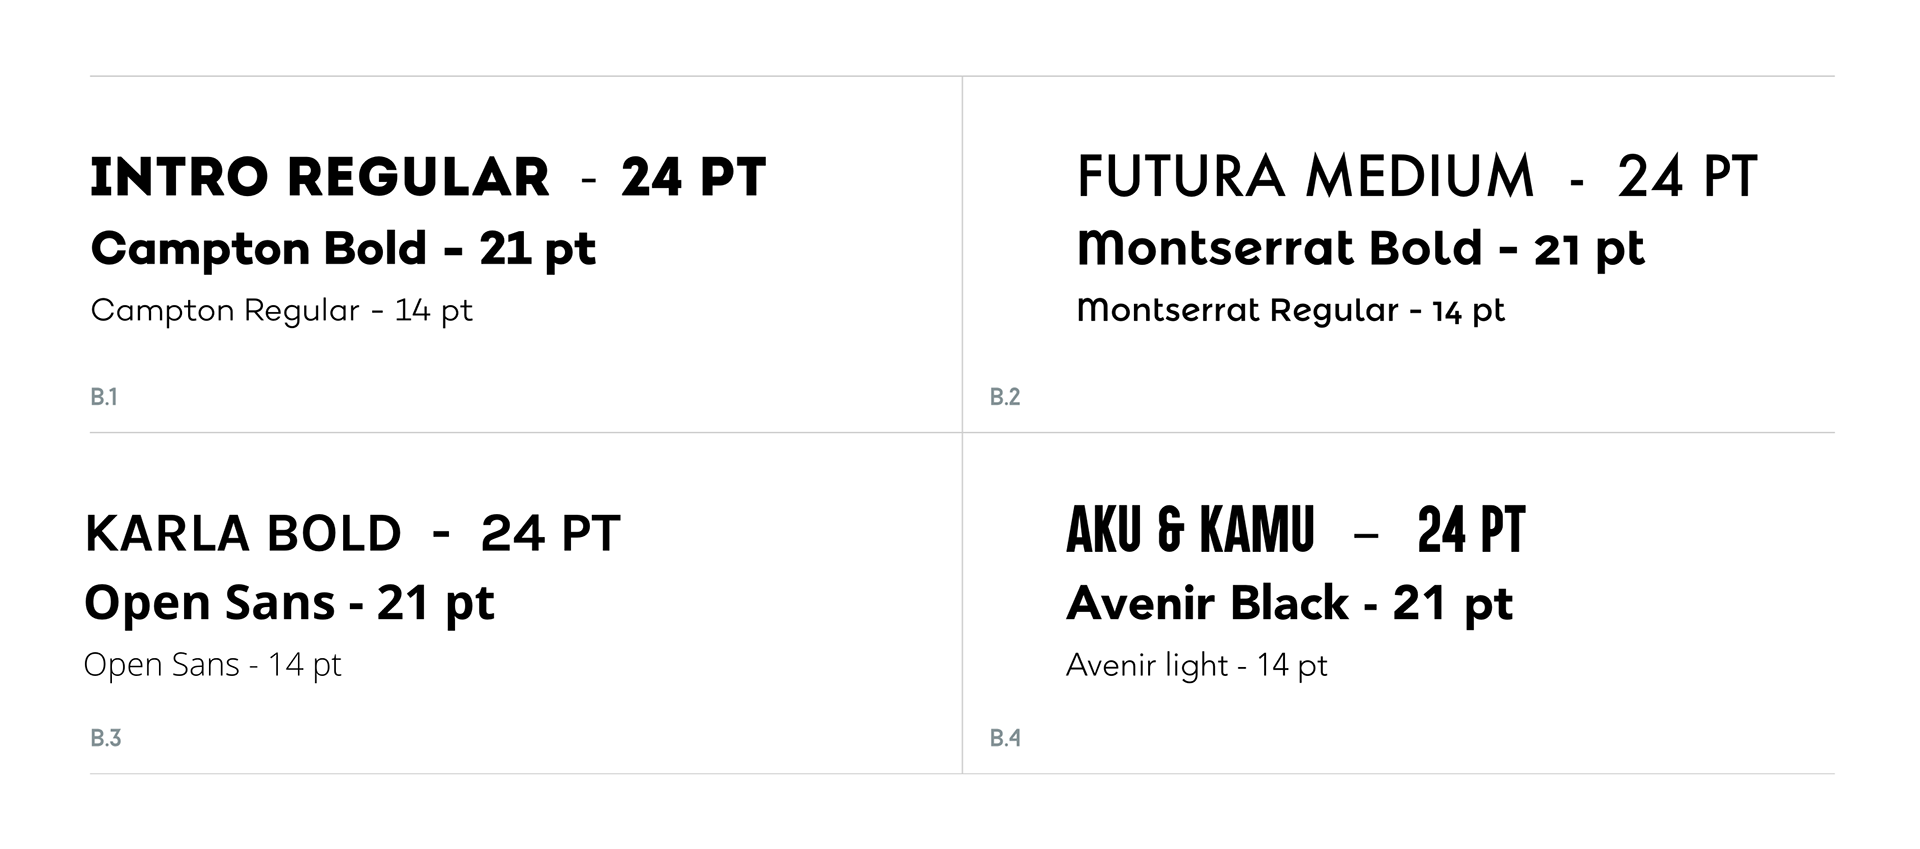Select the AKU & KAMU heading
The image size is (1920, 849).
click(x=1190, y=530)
